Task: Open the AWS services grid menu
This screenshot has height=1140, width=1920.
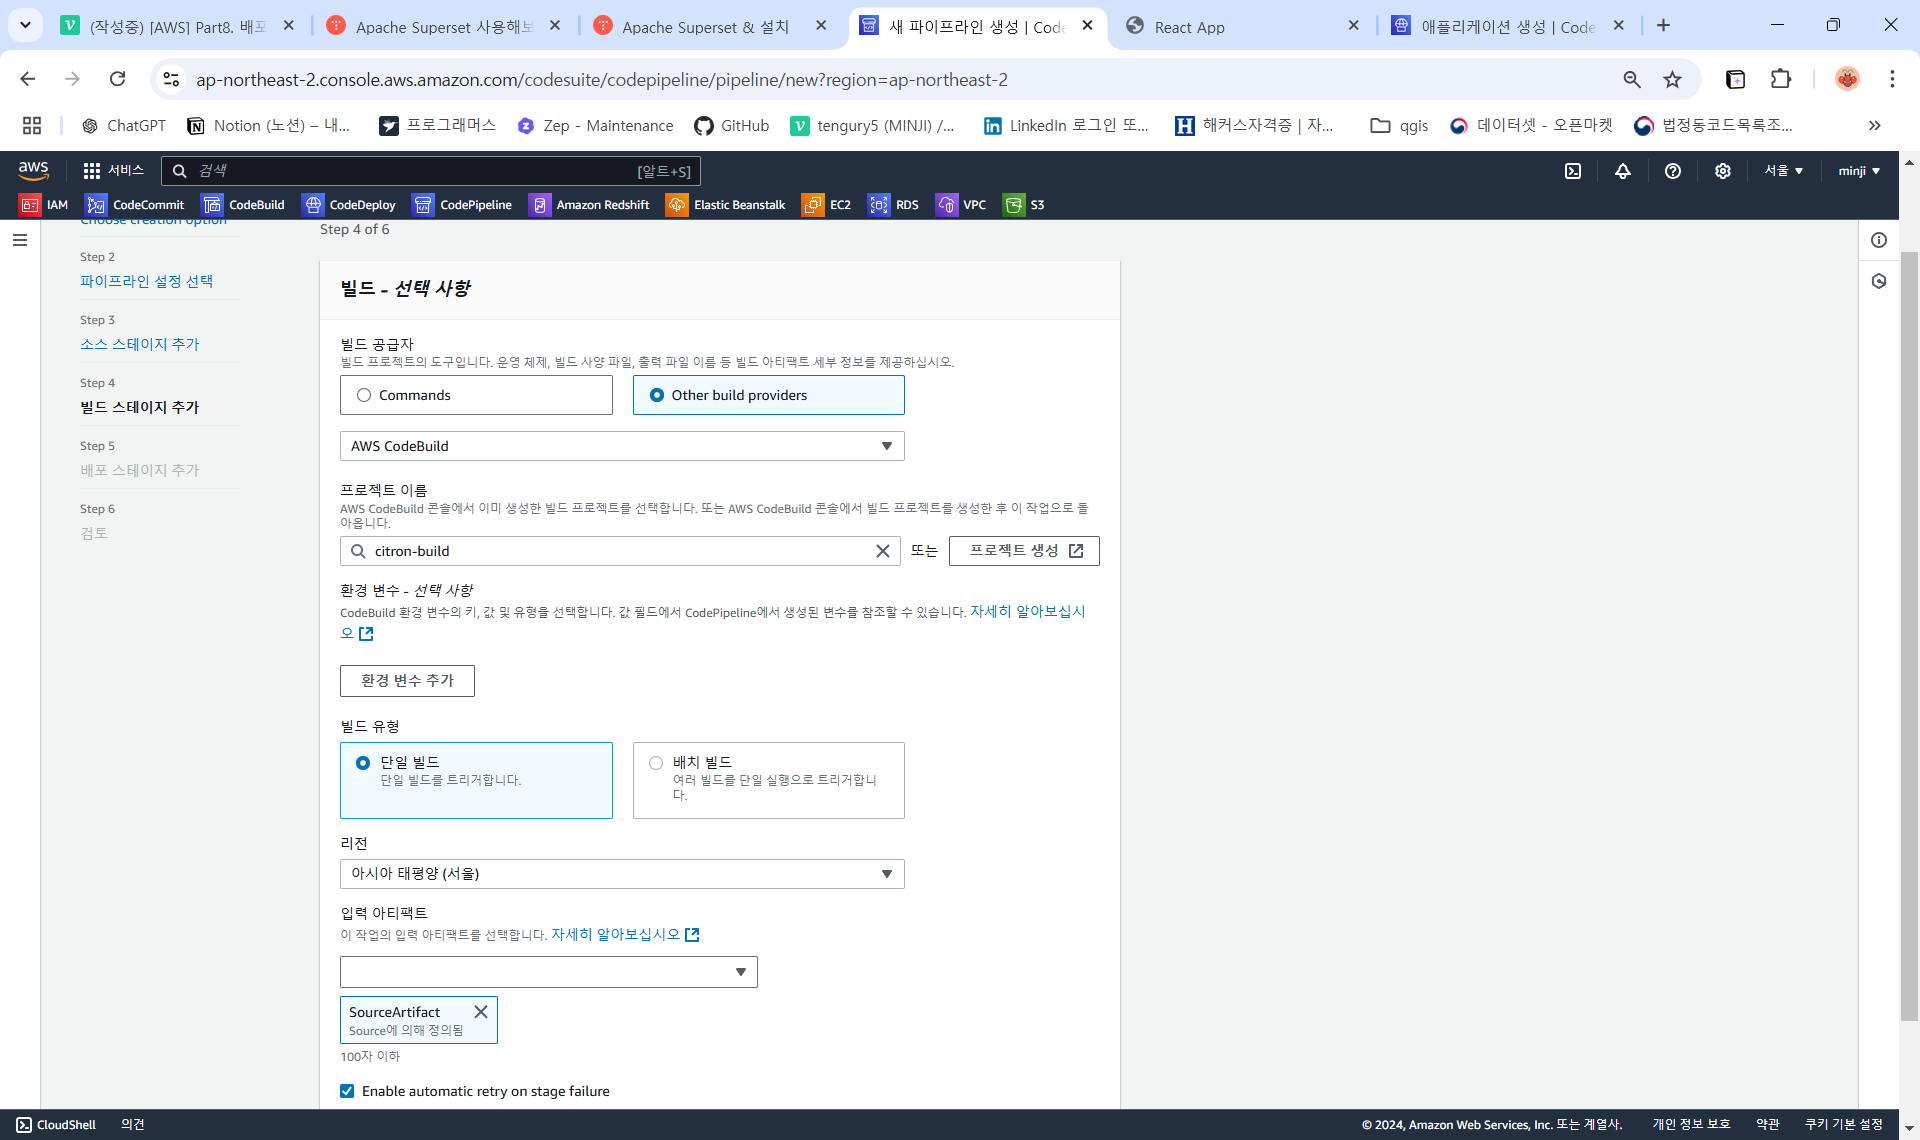Action: coord(92,171)
